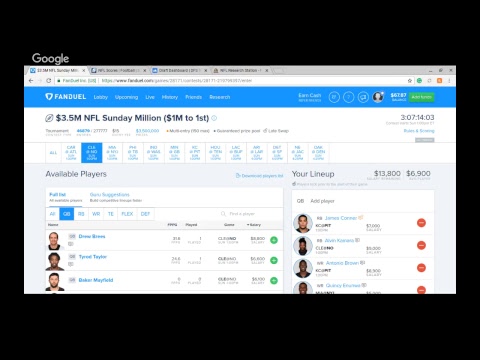Screen dimensions: 480x360
Task: Sort by the Game column header
Action: coord(229,225)
